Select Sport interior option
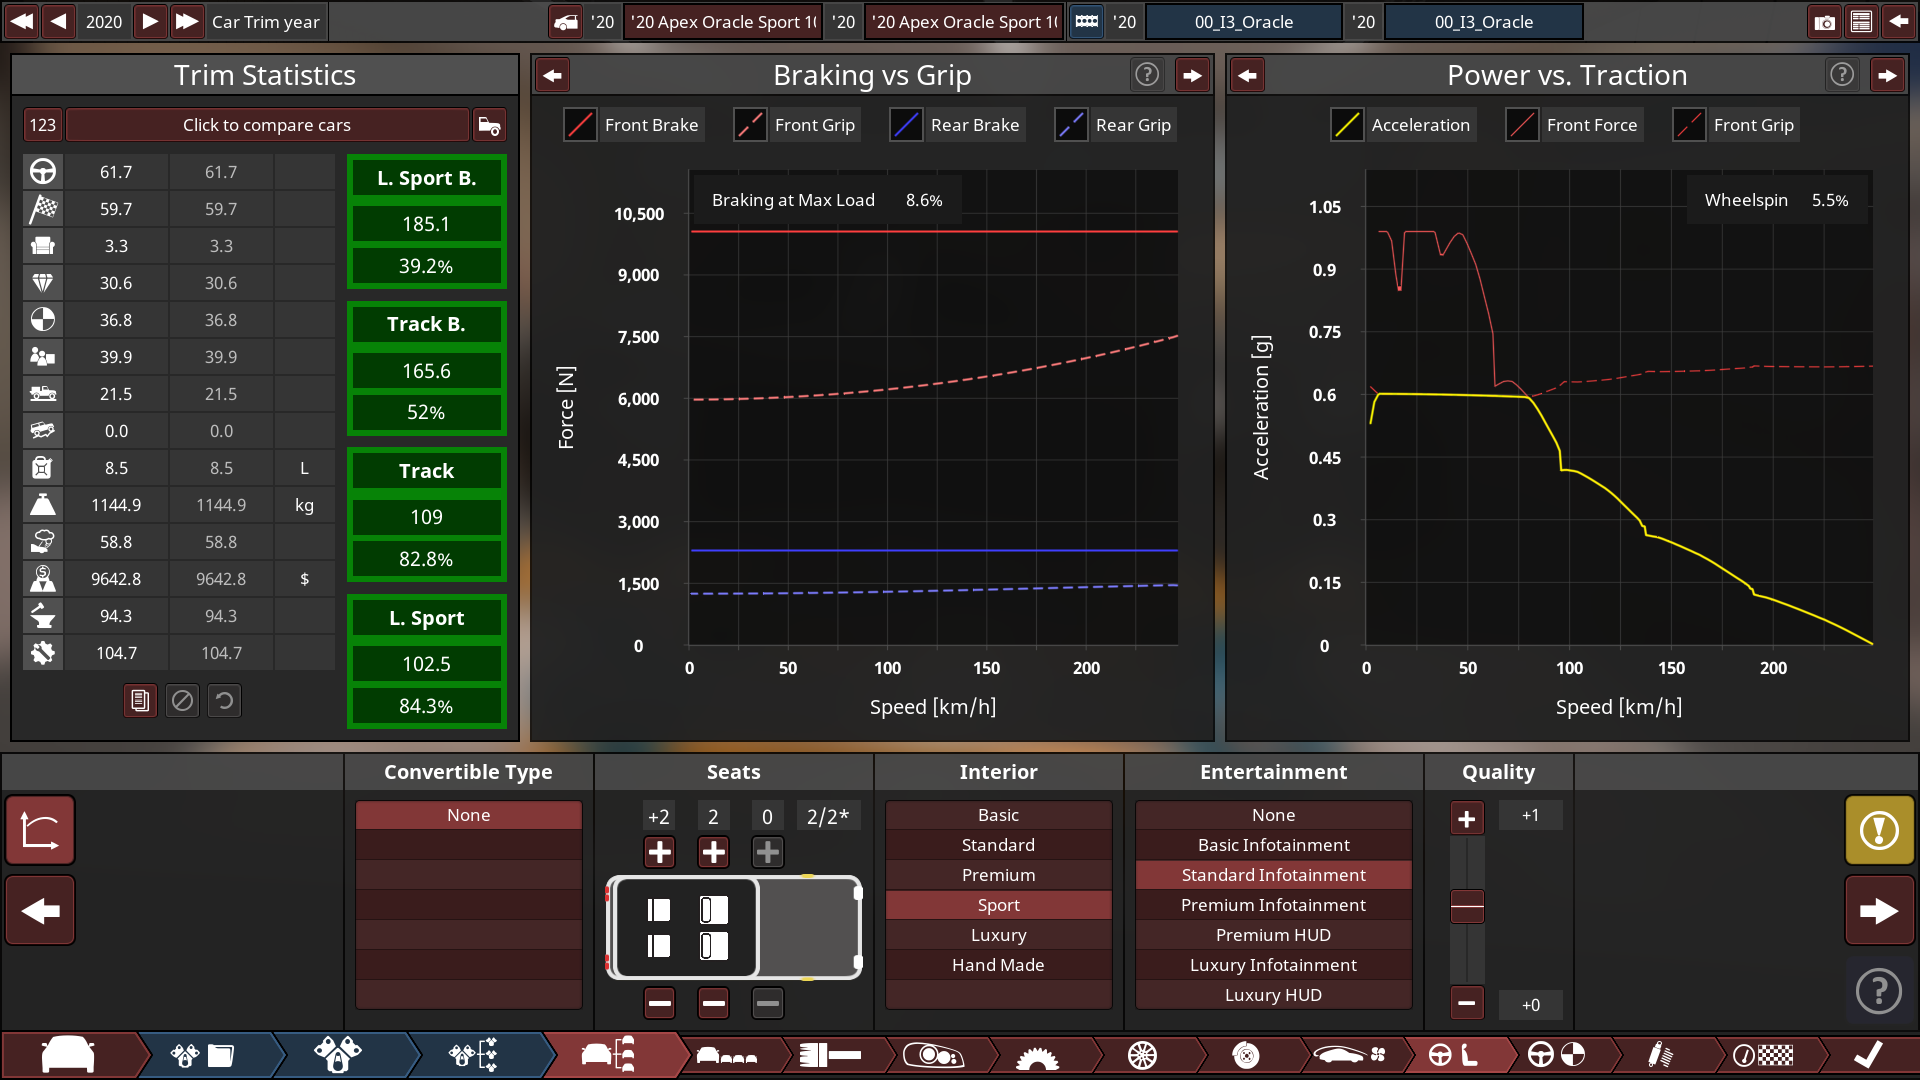 pos(998,905)
